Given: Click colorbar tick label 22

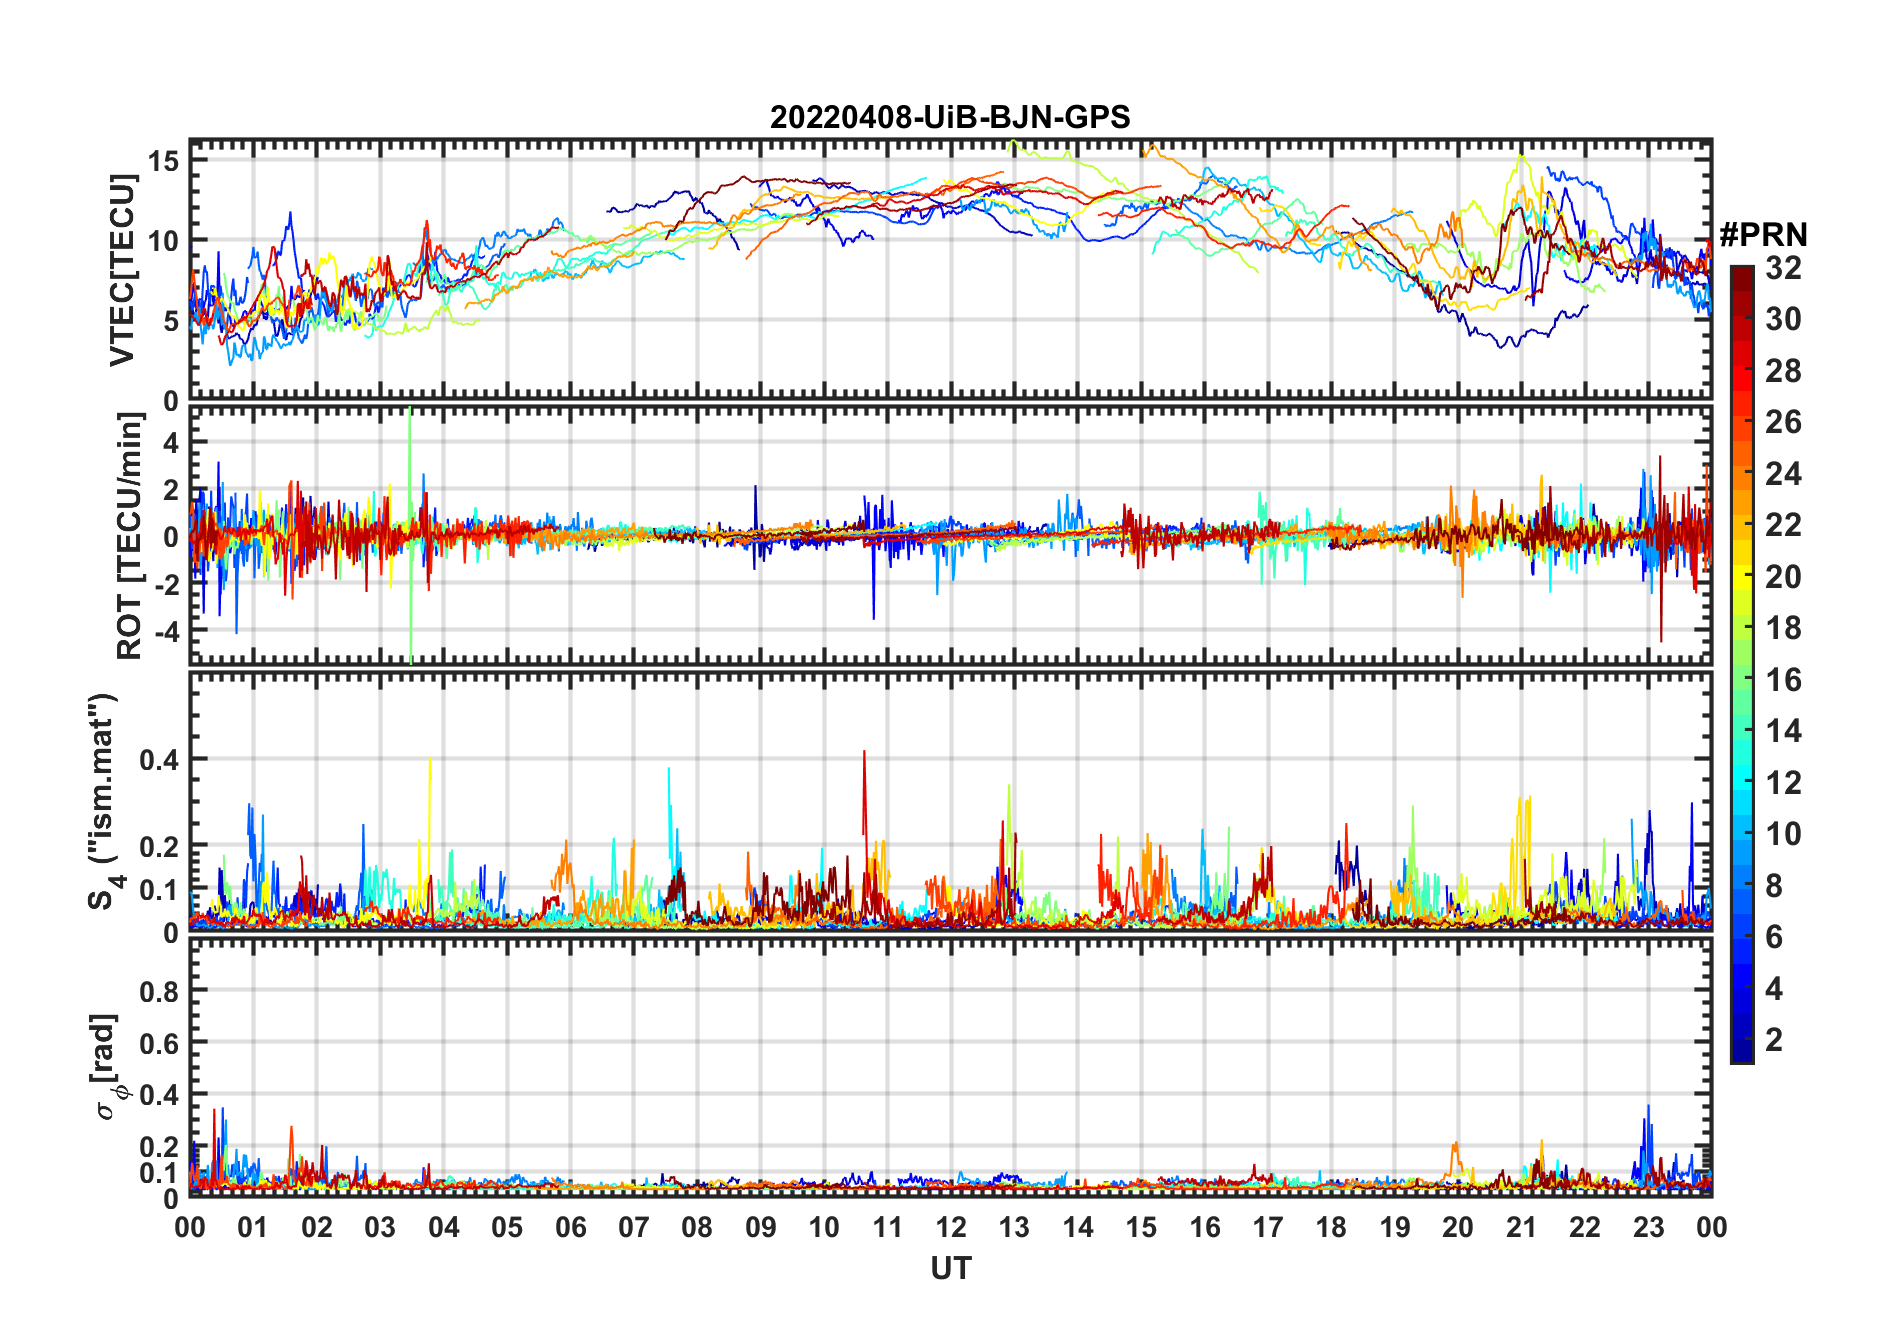Looking at the screenshot, I should 1783,525.
